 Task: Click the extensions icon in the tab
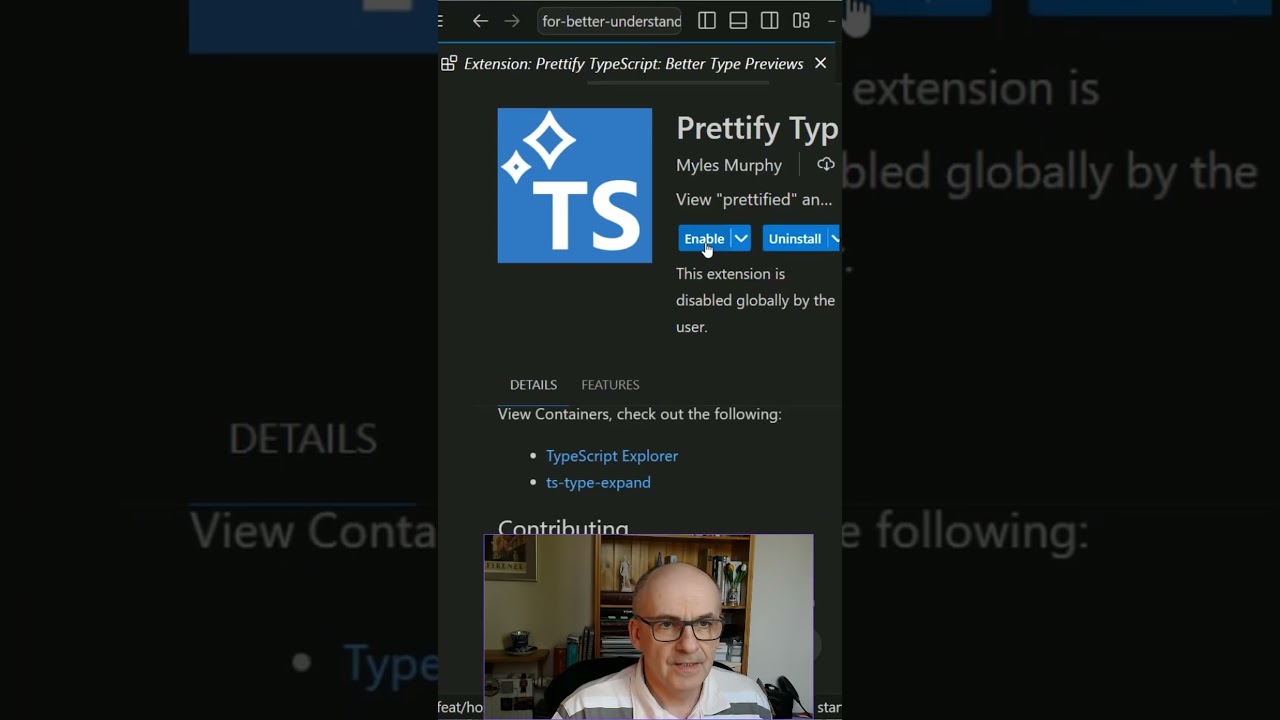pos(449,63)
